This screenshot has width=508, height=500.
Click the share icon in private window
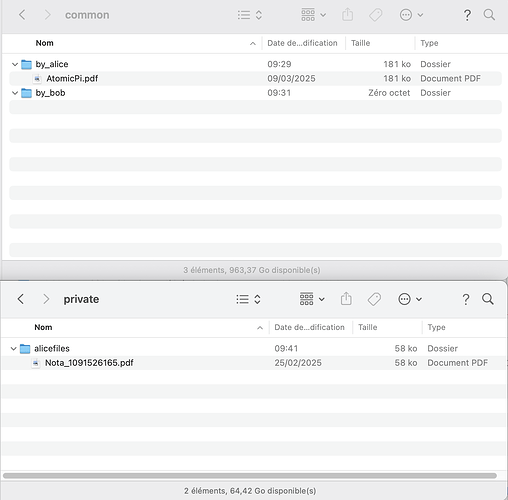click(x=346, y=299)
